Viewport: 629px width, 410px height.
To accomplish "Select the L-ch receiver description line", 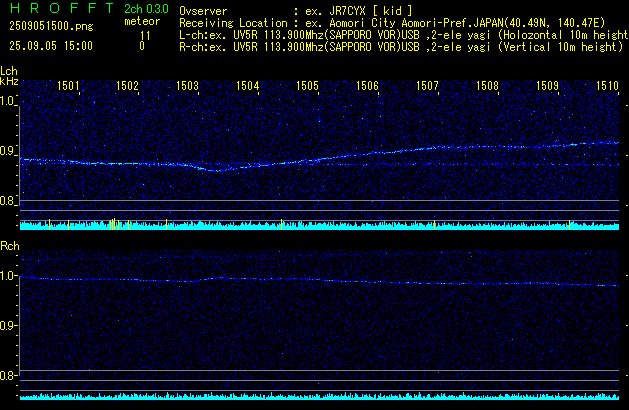I will [x=404, y=35].
